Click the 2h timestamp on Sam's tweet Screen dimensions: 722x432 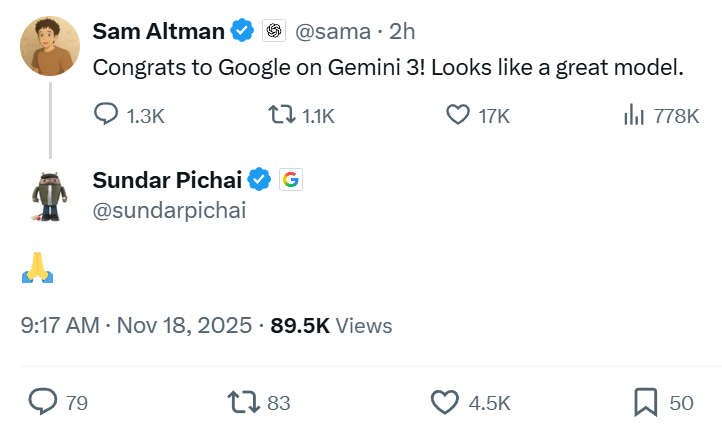click(402, 31)
